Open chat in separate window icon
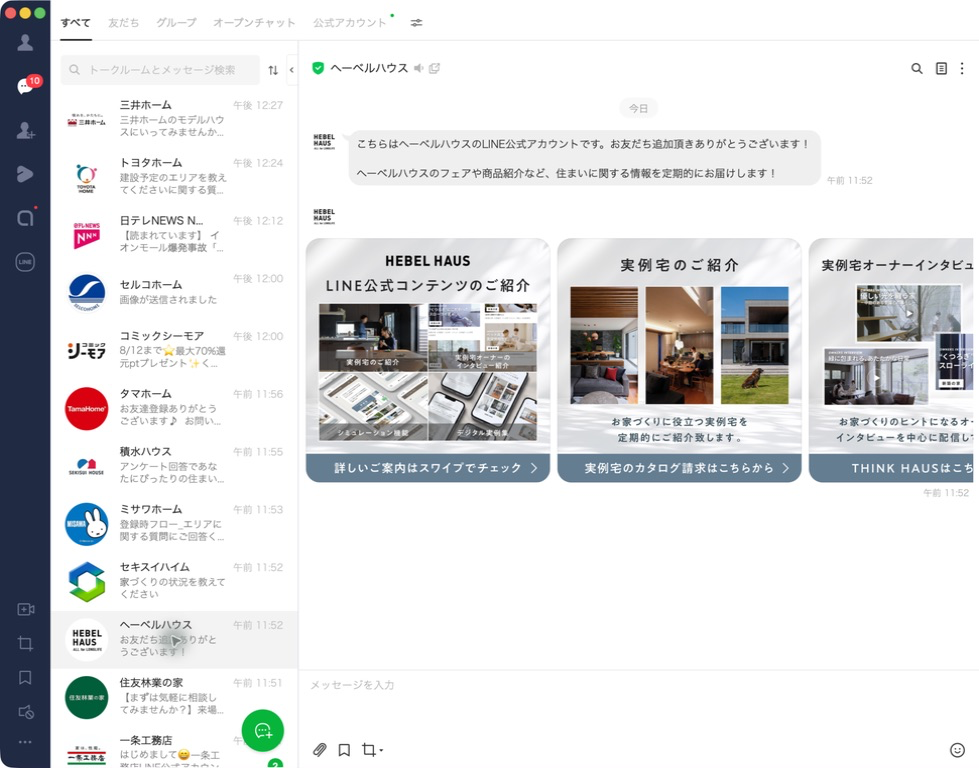Screen dimensions: 979x768 click(x=434, y=68)
